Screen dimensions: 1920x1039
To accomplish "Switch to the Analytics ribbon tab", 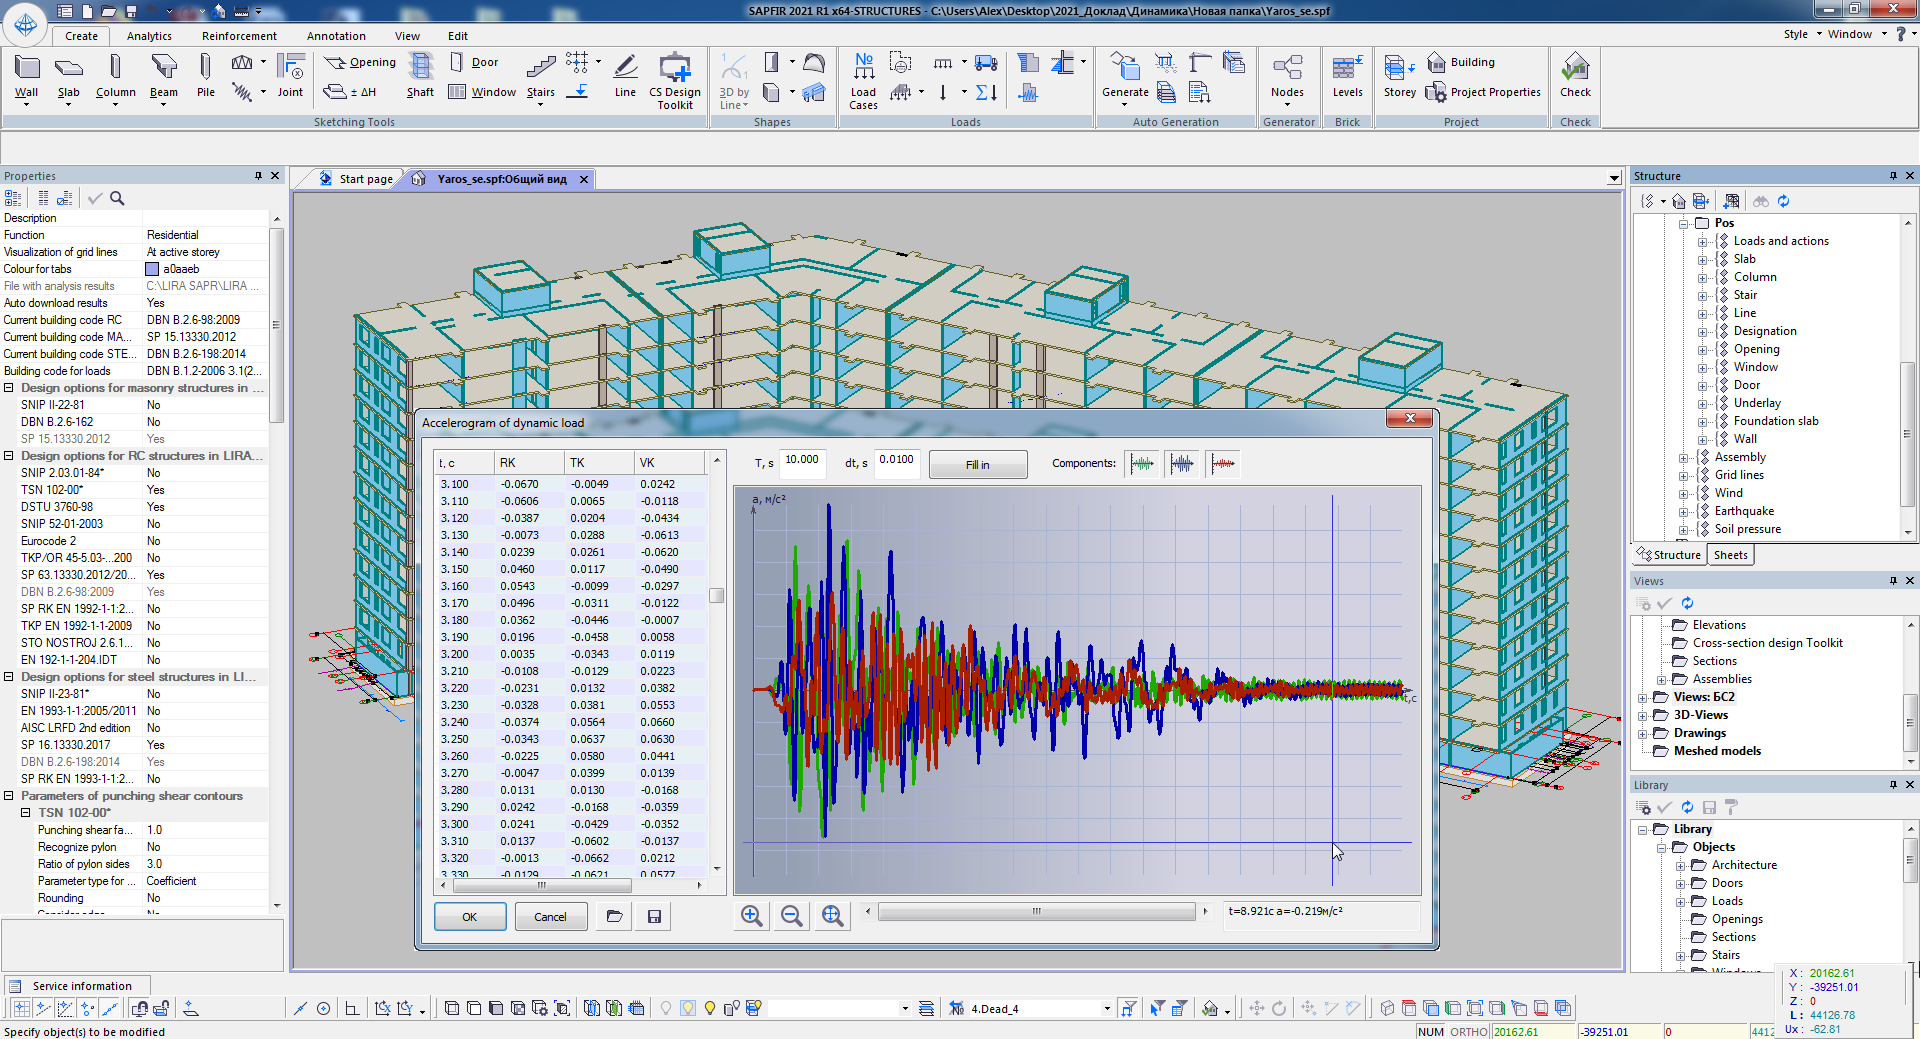I will [149, 36].
